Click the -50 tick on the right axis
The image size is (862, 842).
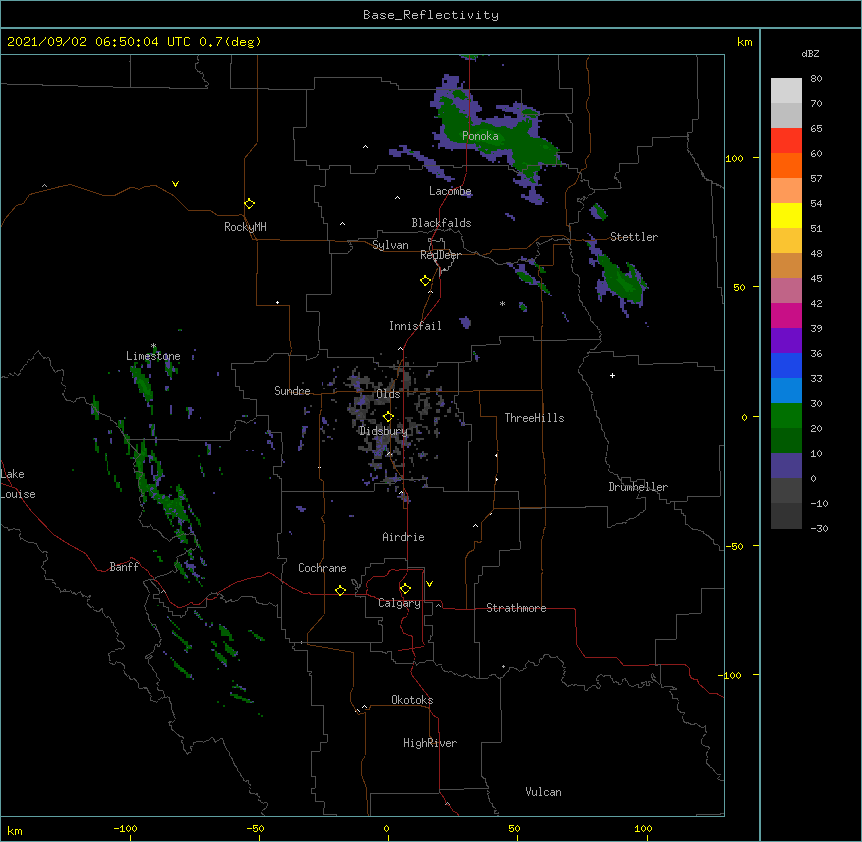point(734,546)
